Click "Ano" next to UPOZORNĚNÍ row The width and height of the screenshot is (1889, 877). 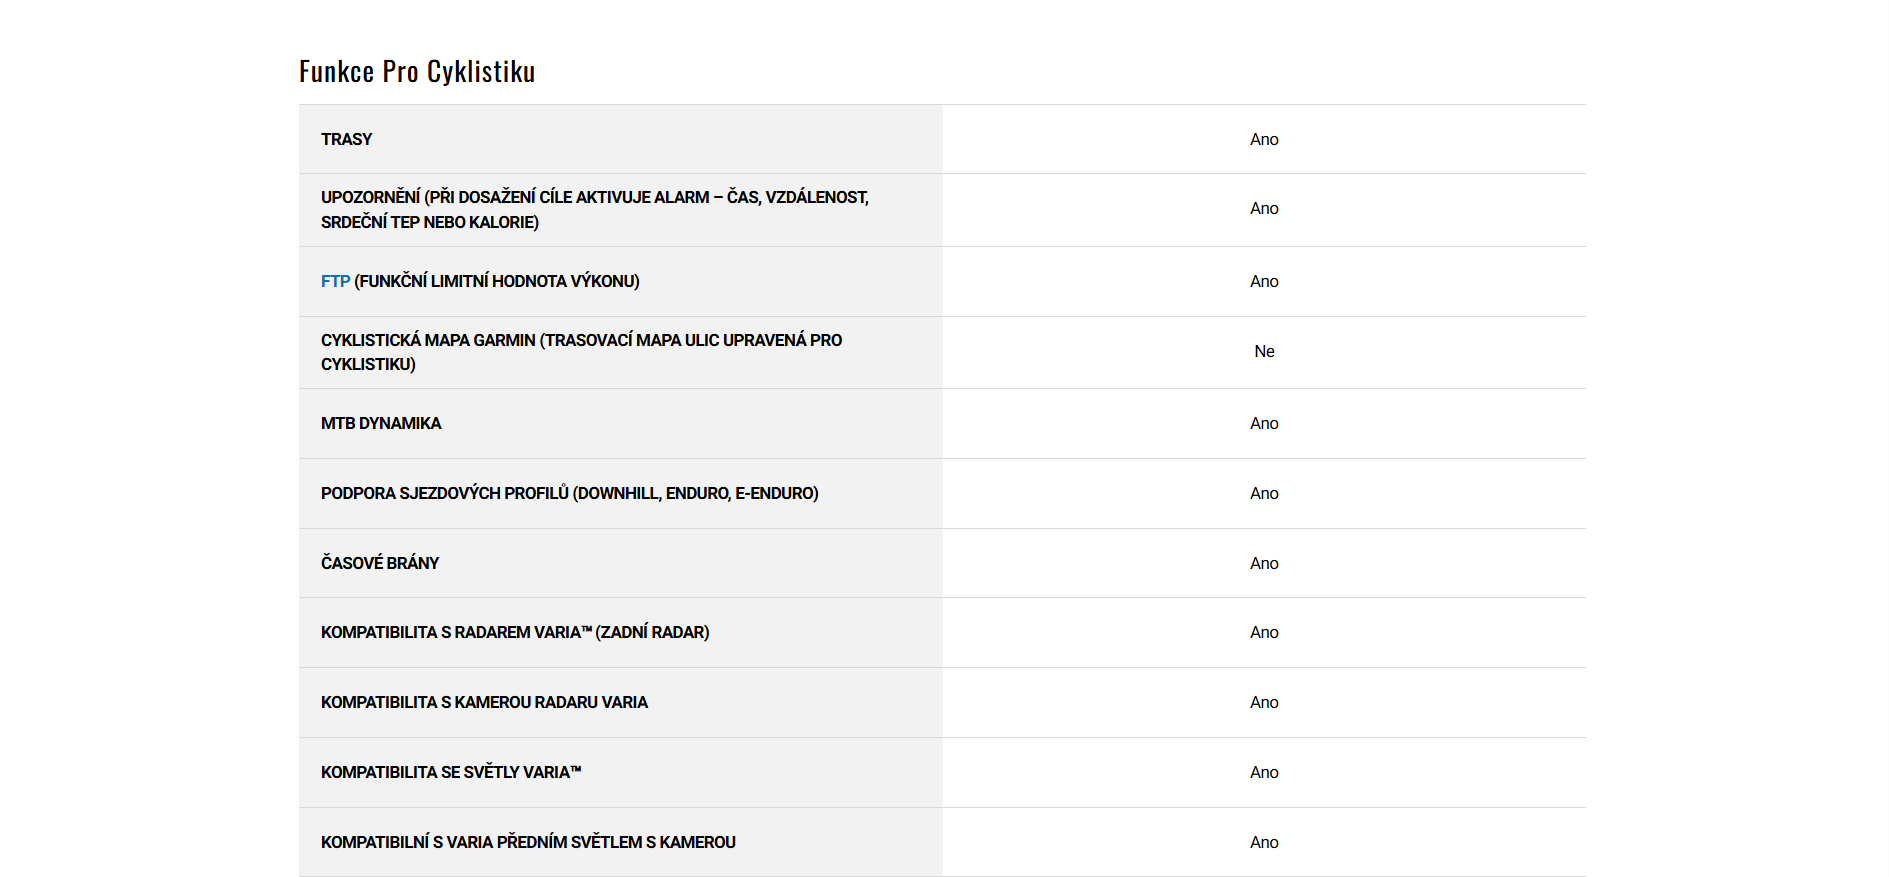coord(1264,209)
